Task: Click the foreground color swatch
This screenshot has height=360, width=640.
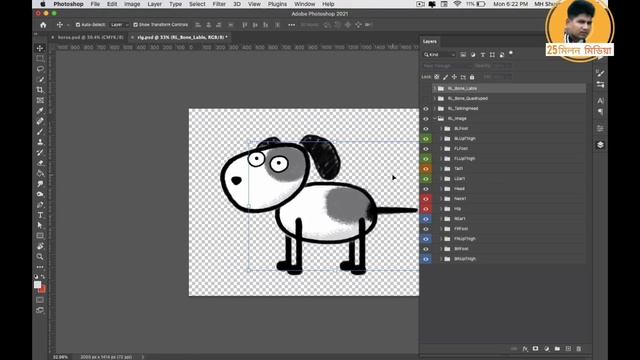Action: pos(37,284)
